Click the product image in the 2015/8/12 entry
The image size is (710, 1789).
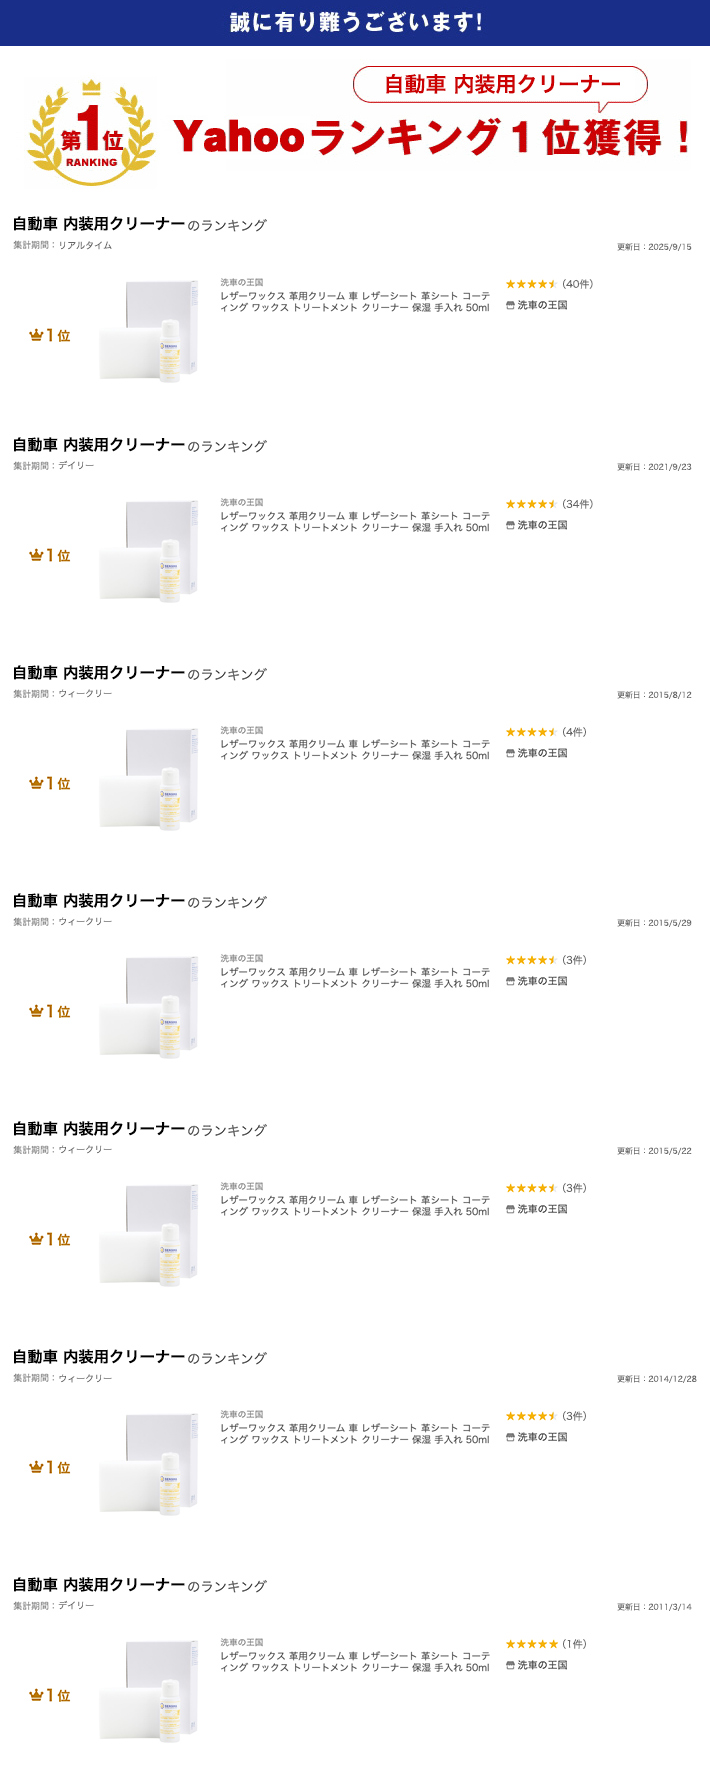150,778
